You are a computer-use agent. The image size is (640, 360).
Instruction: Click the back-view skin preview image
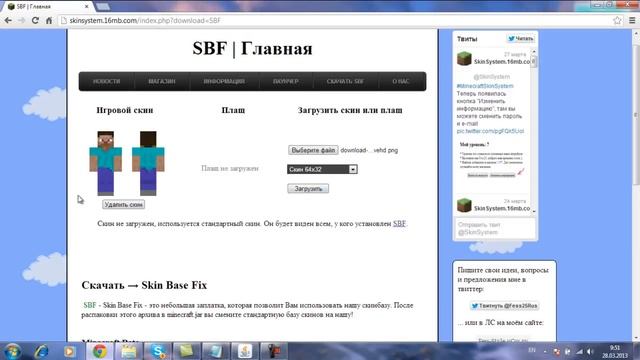(x=148, y=163)
